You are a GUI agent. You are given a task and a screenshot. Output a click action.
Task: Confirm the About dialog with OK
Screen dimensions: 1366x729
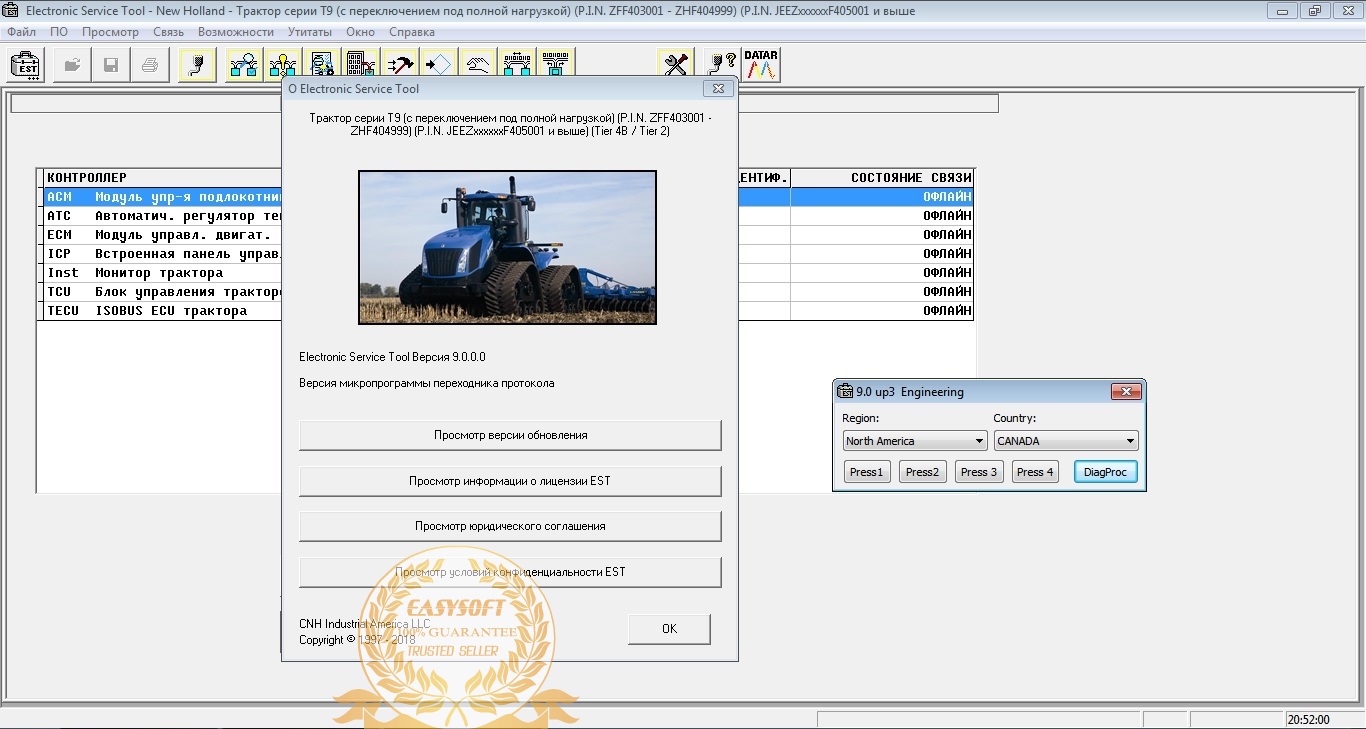tap(669, 629)
